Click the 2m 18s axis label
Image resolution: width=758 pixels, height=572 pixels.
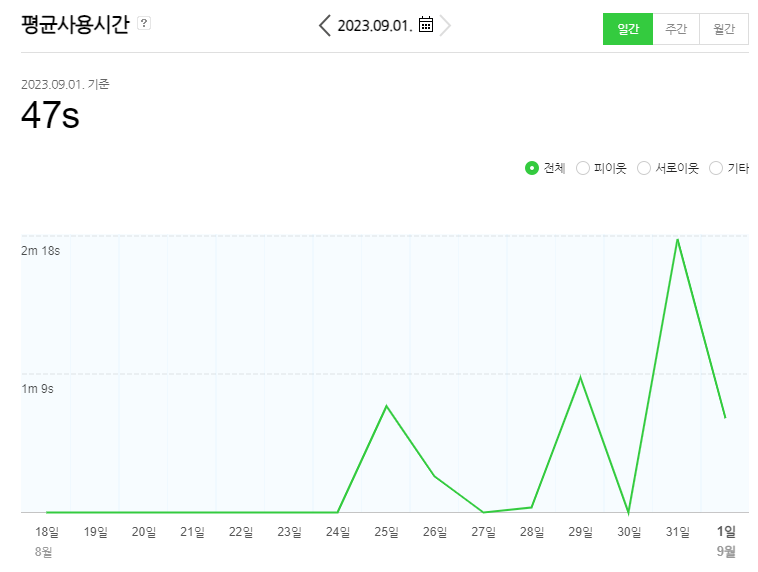41,250
